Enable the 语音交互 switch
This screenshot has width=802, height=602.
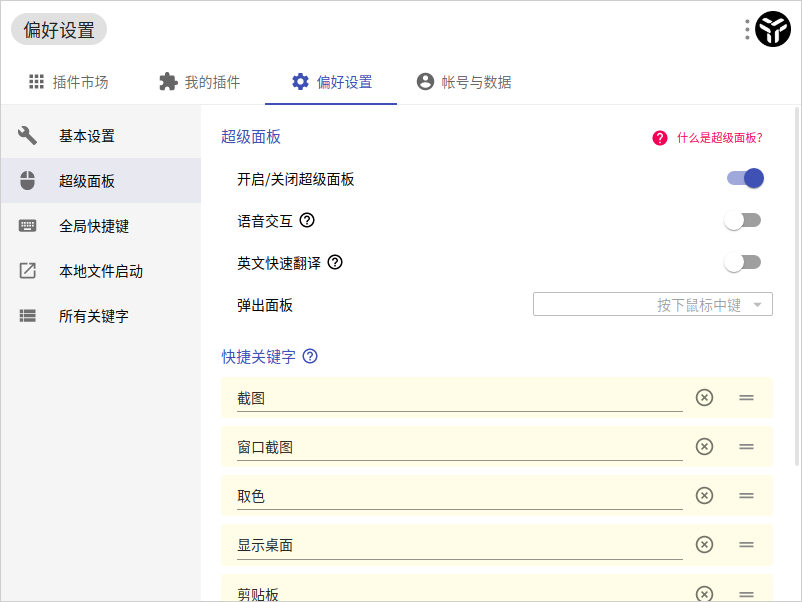click(742, 219)
